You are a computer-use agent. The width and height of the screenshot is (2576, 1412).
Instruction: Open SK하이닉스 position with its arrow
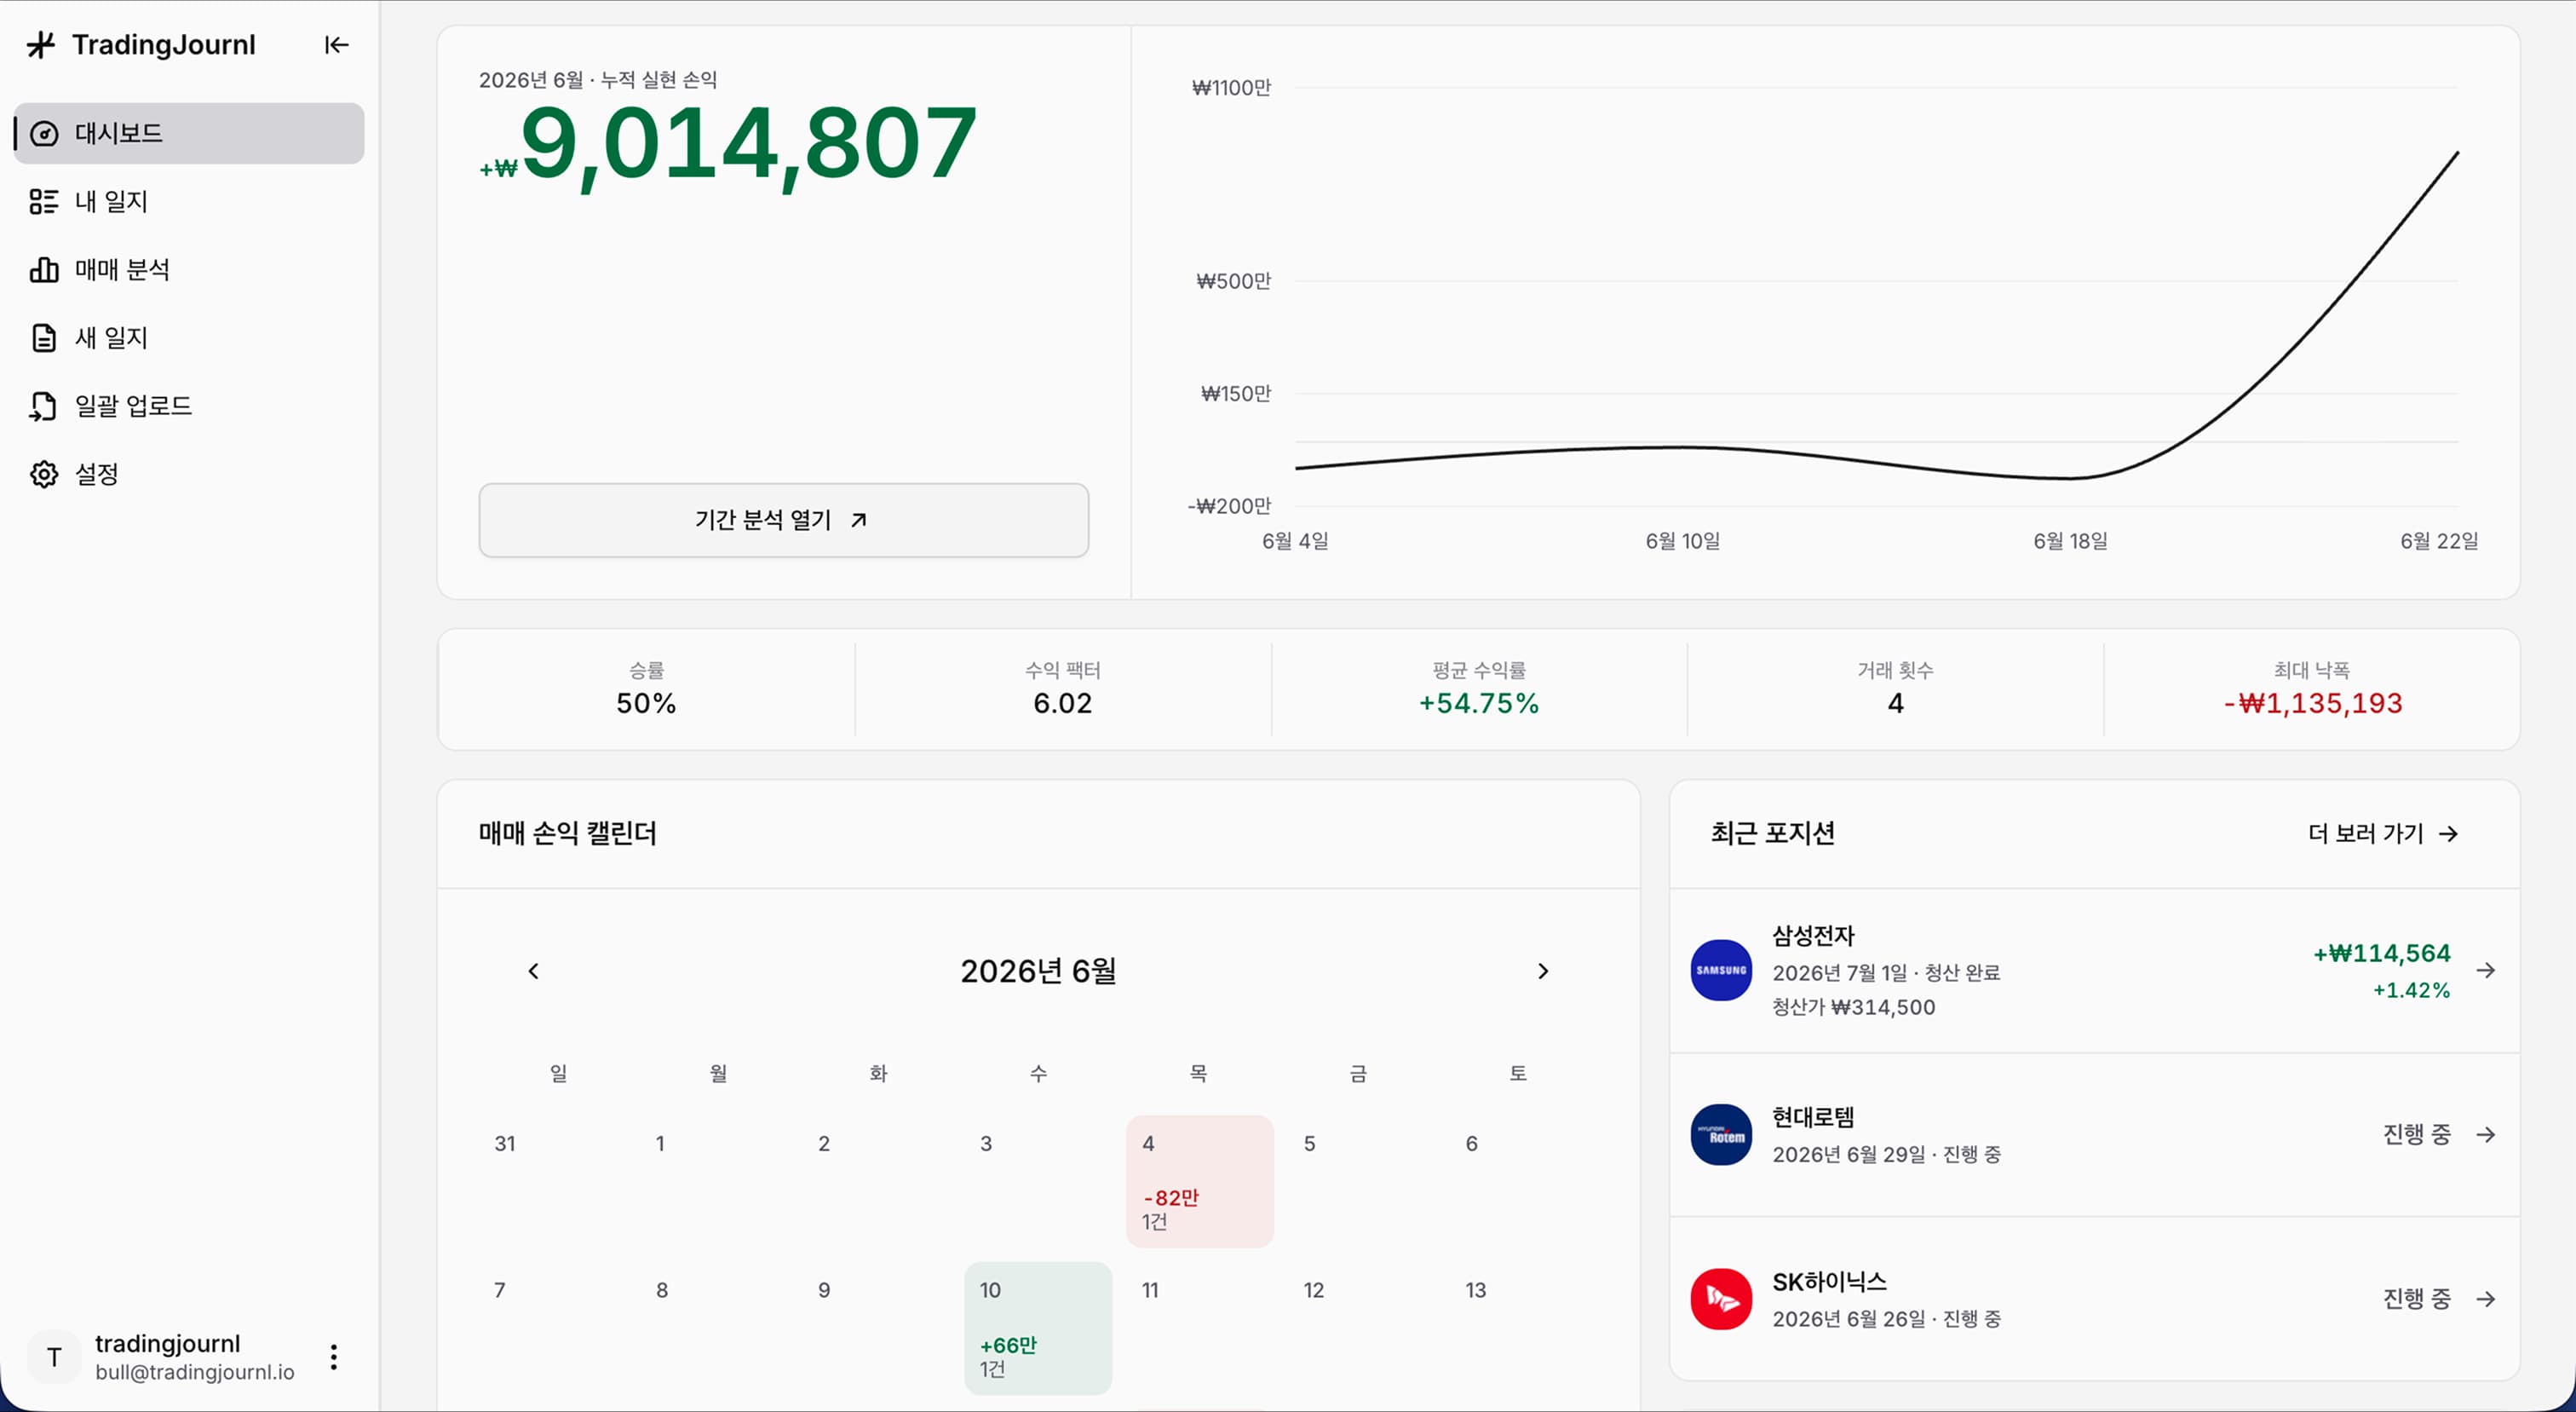2486,1299
